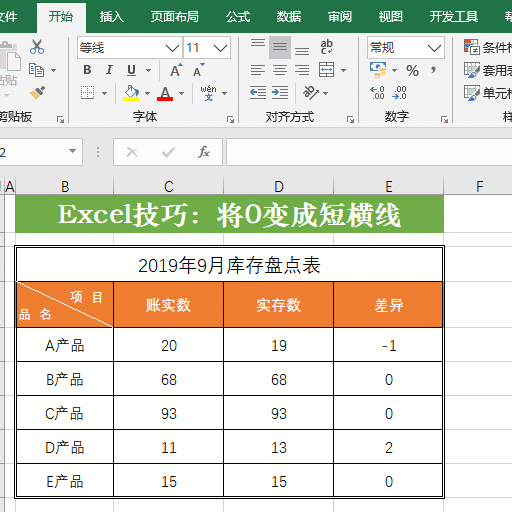Increase indent

click(x=280, y=93)
